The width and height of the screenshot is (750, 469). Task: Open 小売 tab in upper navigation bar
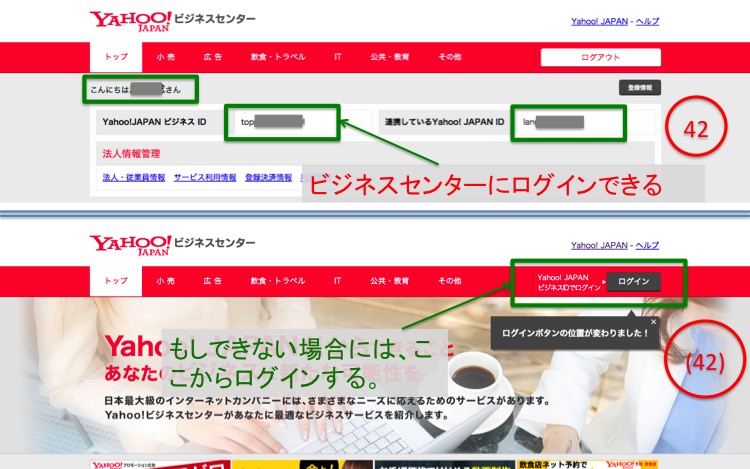pos(165,57)
